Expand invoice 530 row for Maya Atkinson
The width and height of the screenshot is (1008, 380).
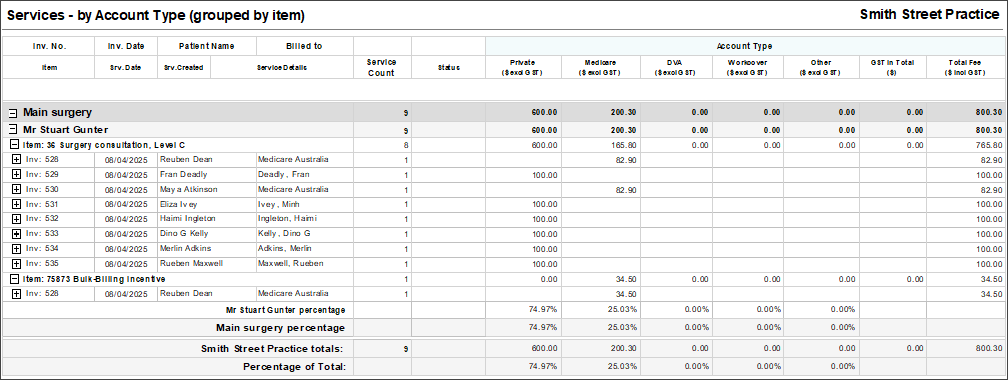tap(17, 190)
